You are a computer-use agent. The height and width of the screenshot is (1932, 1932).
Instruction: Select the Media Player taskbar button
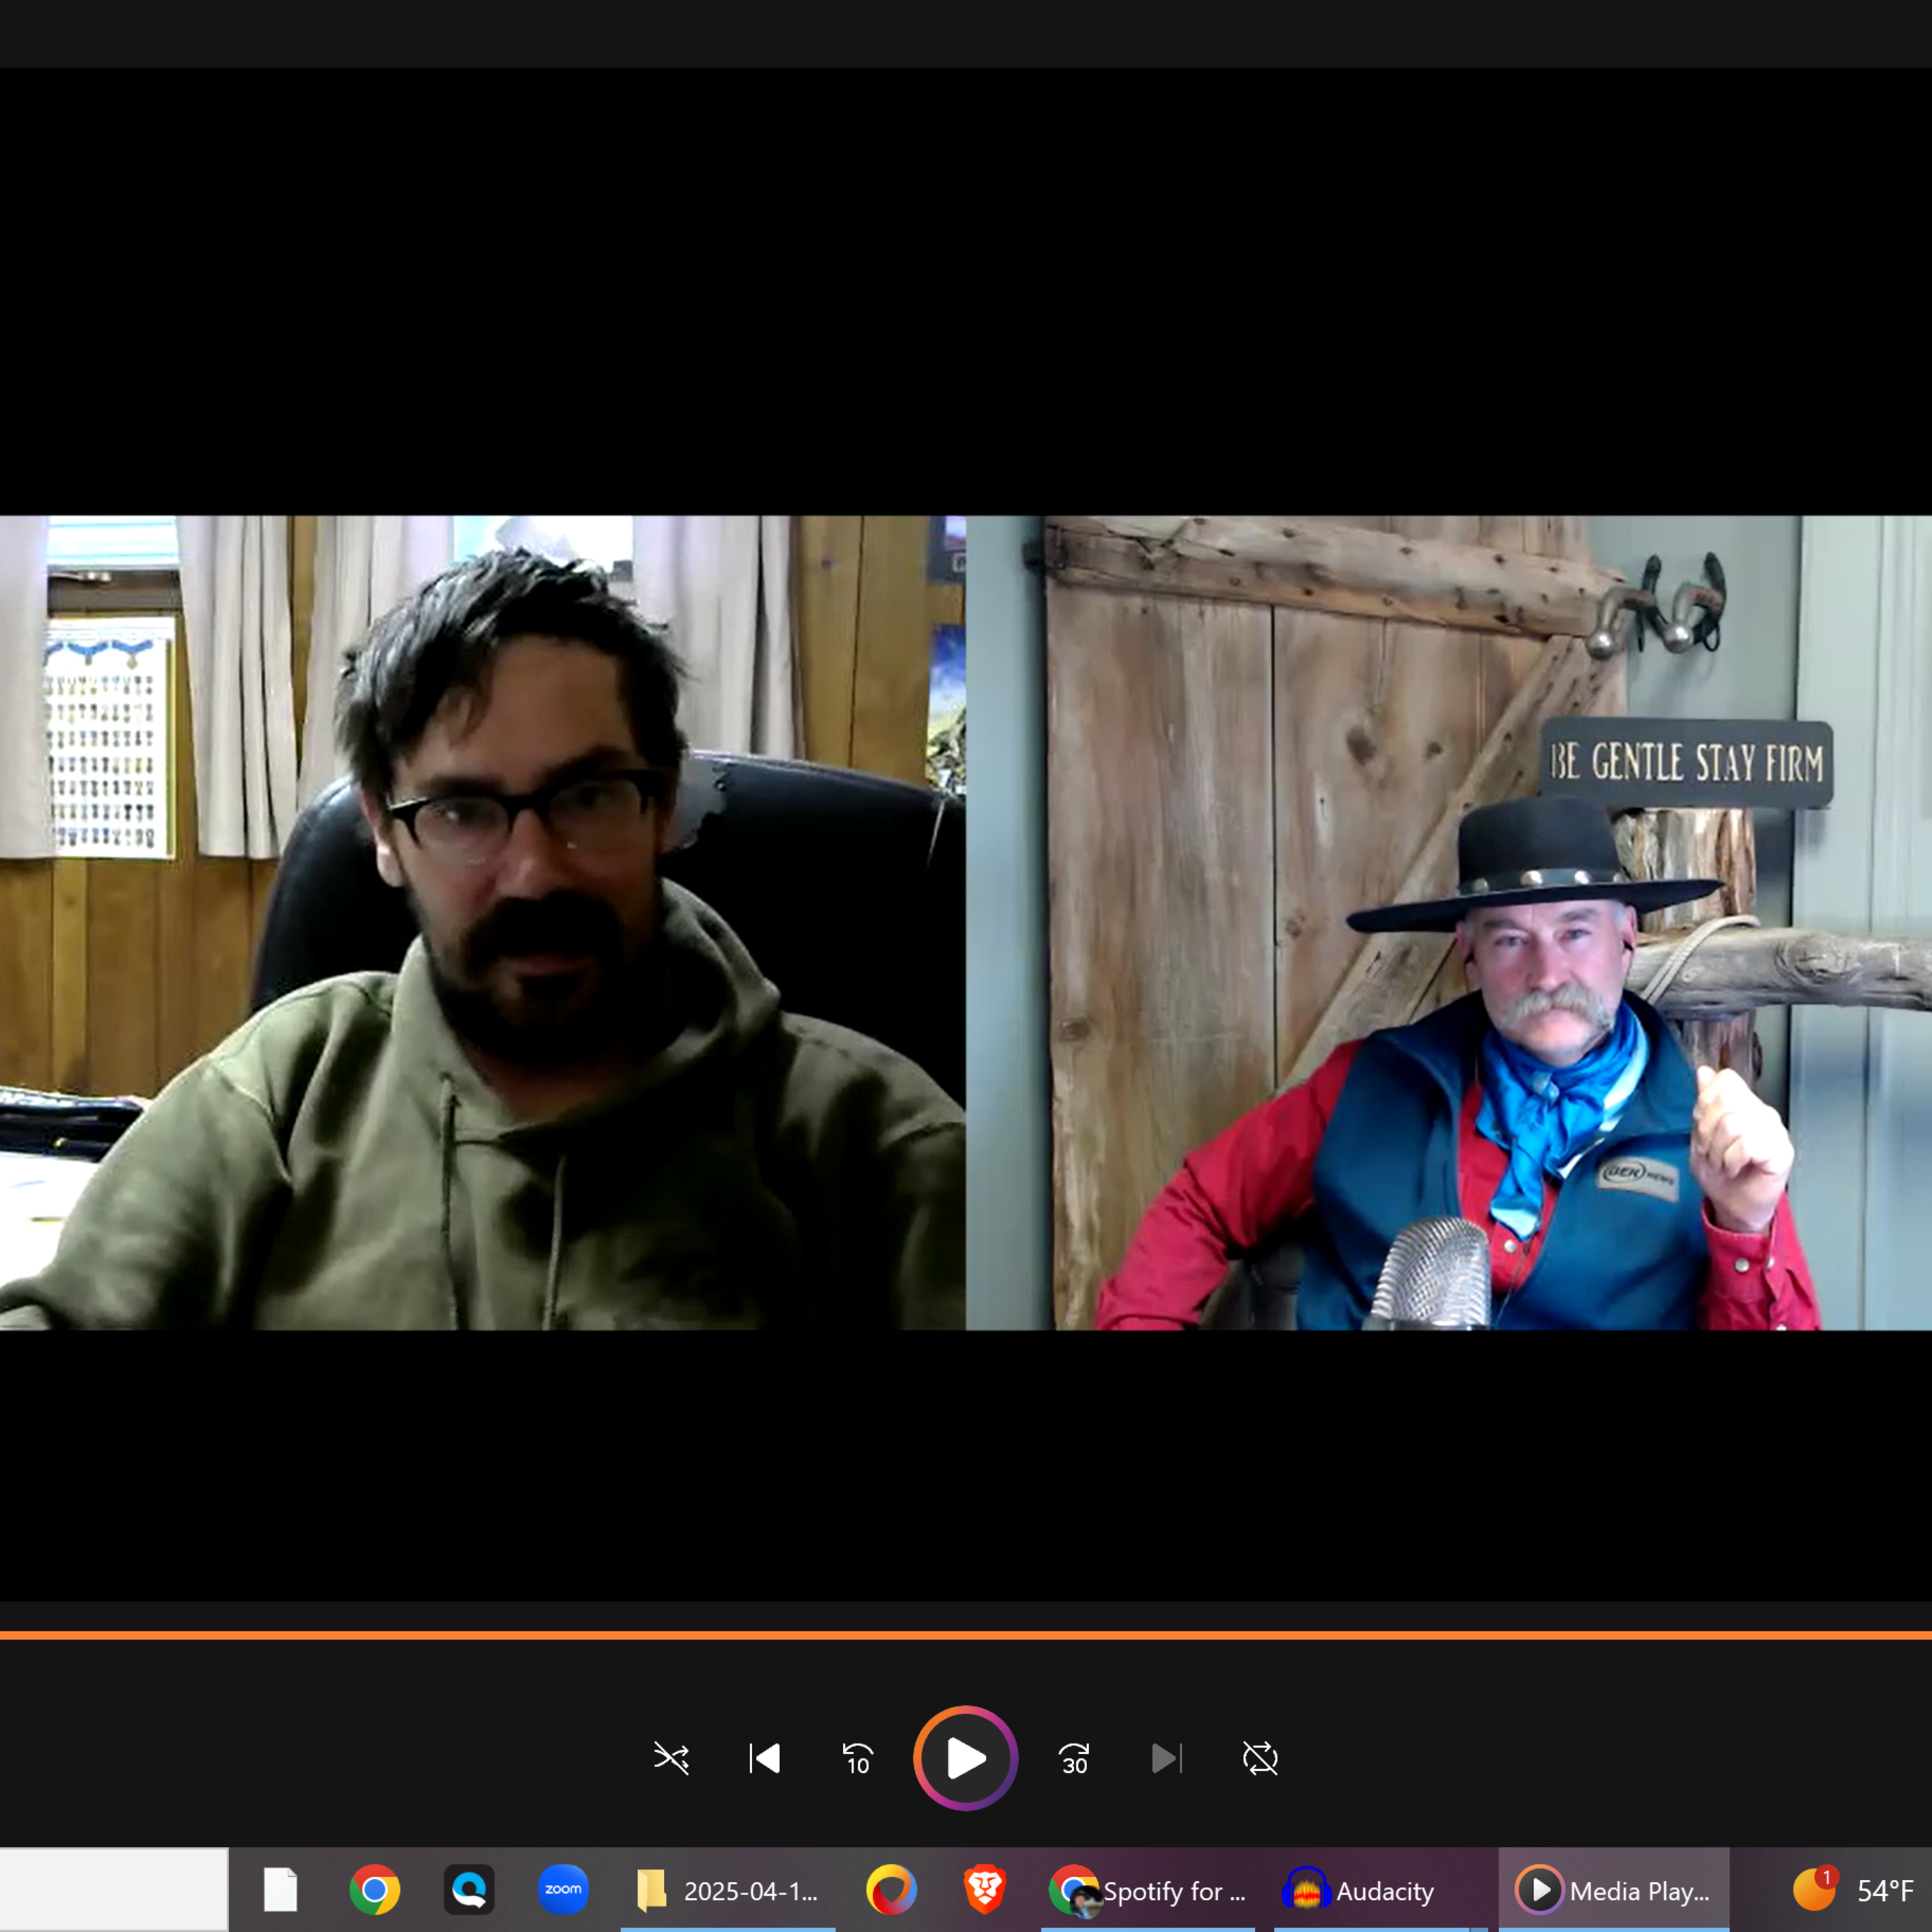1613,1890
